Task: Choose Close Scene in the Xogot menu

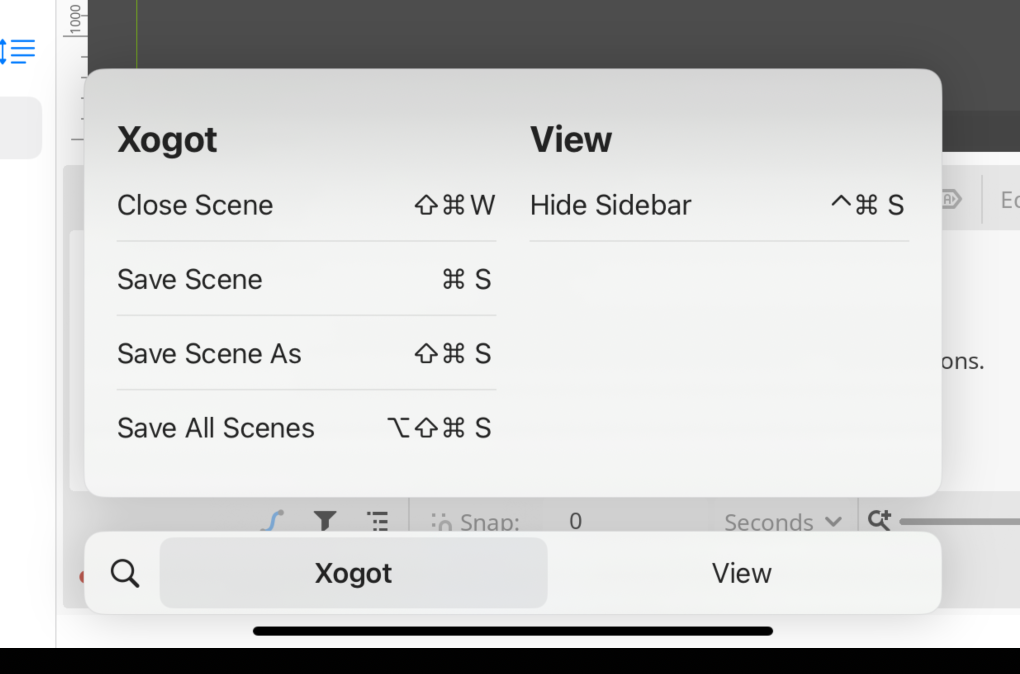Action: click(306, 205)
